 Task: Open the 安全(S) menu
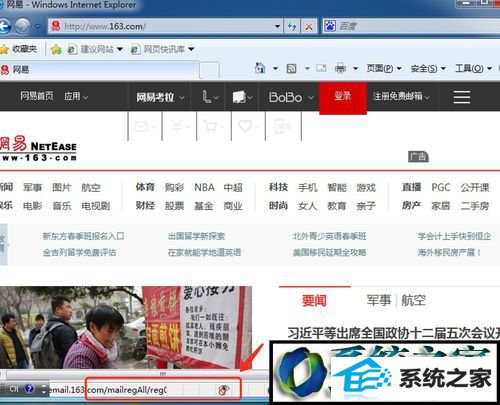(x=428, y=68)
